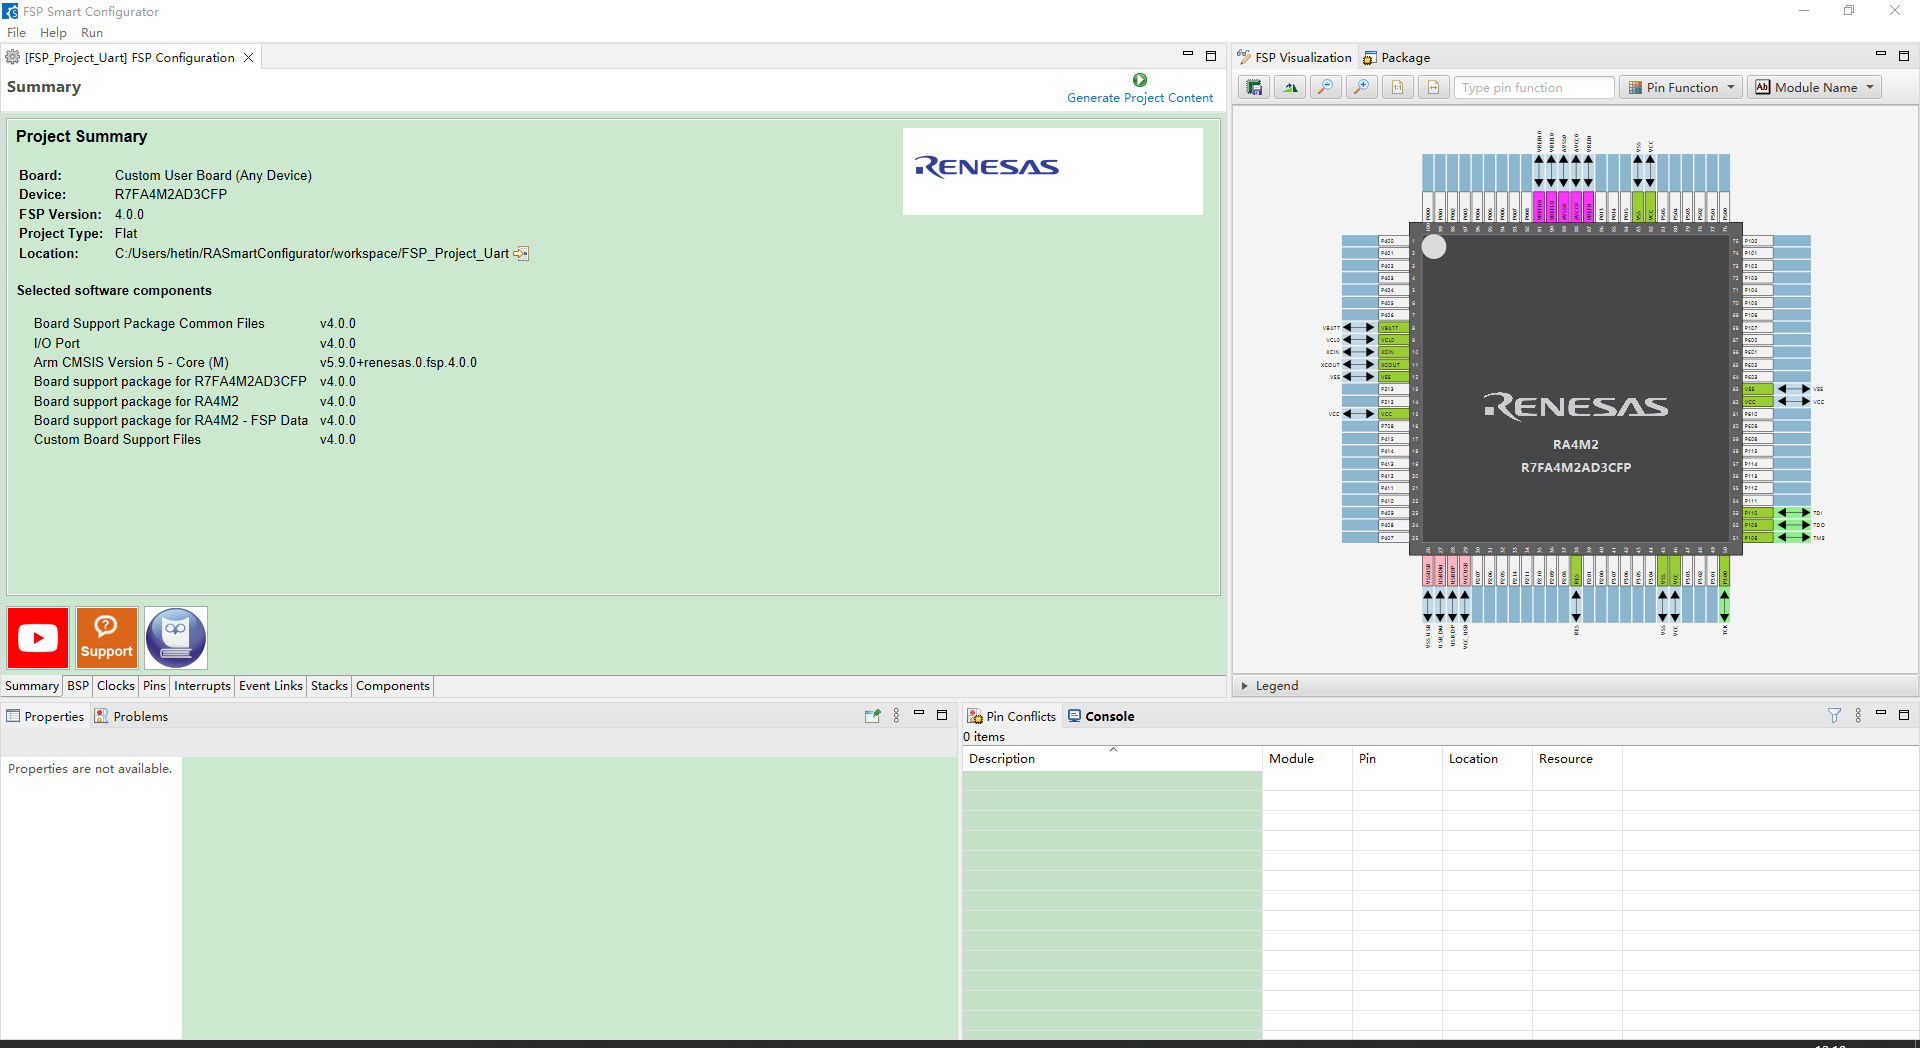
Task: Click the Generate Project Content green icon
Action: pos(1140,80)
